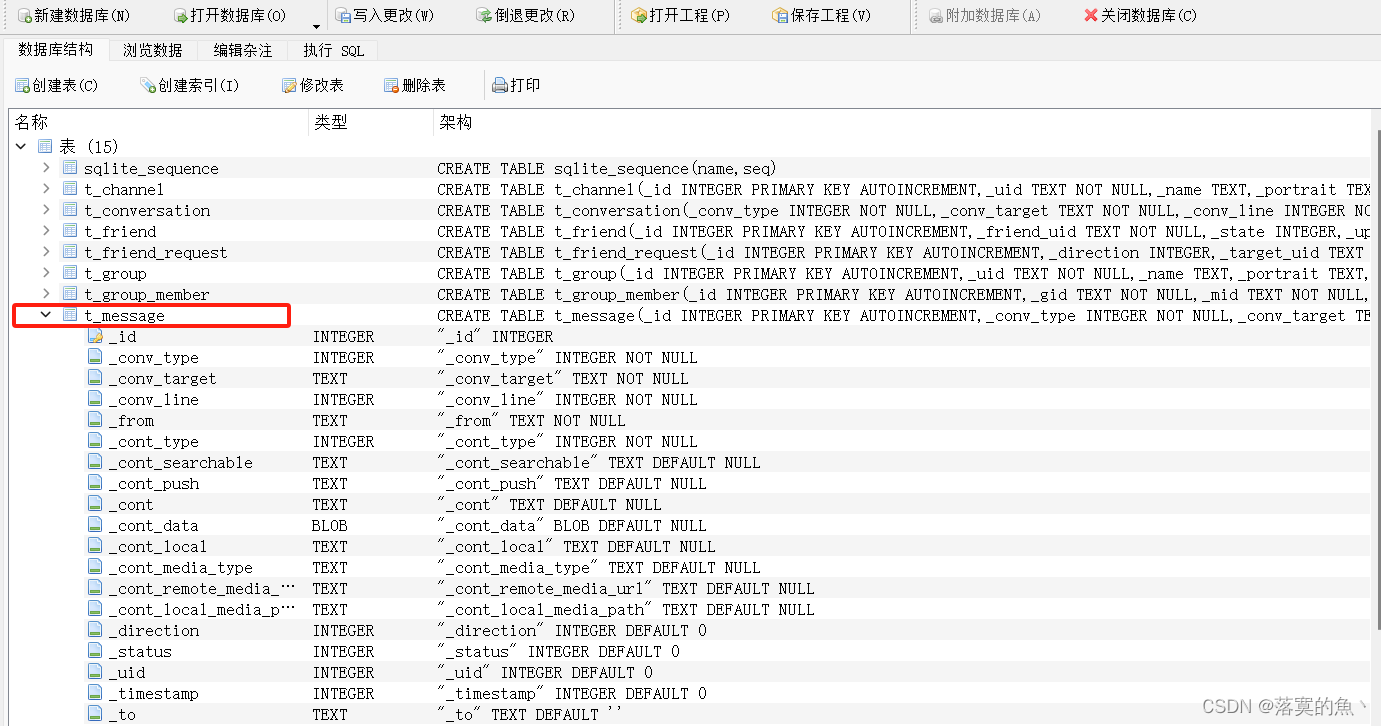1381x726 pixels.
Task: Select the _cont_media_type field row
Action: pos(690,567)
